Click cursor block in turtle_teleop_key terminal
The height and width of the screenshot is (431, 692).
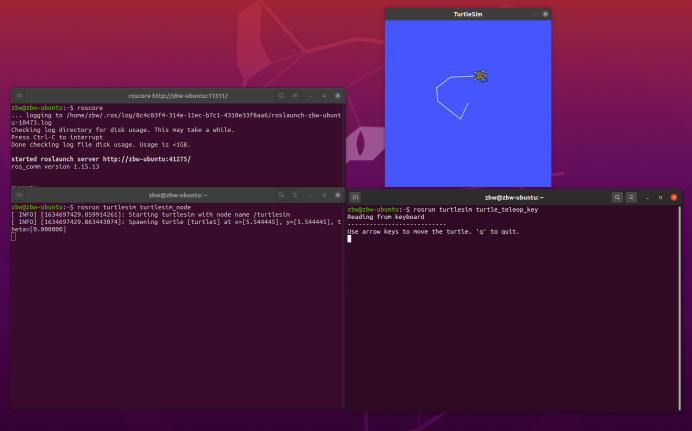coord(349,239)
